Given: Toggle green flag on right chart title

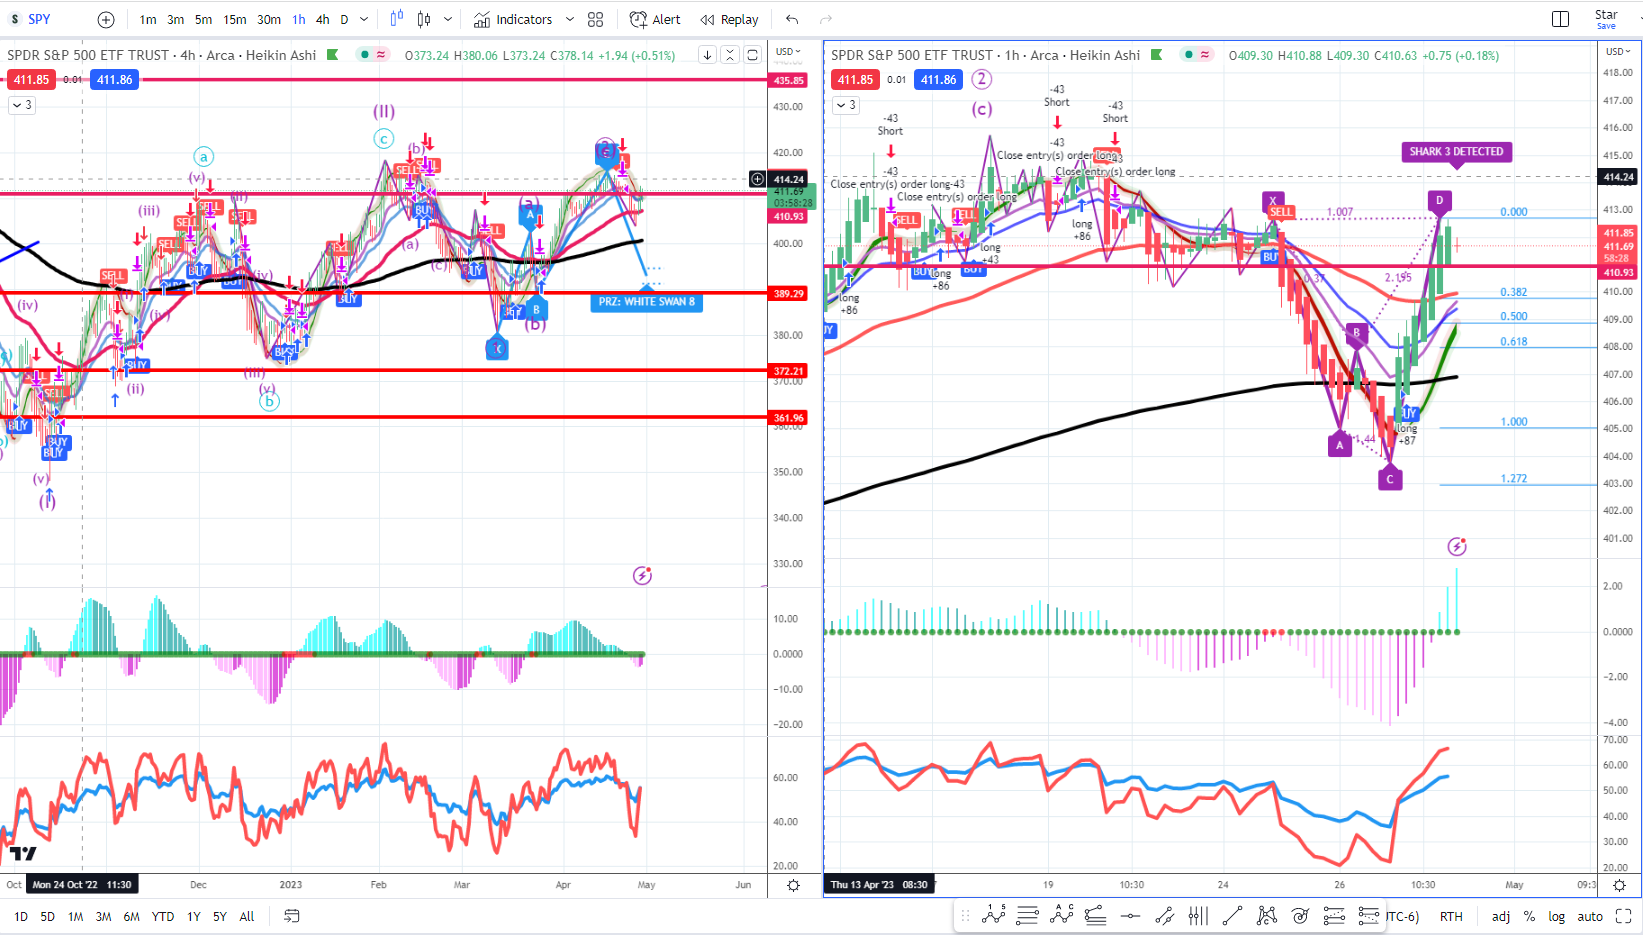Looking at the screenshot, I should (x=1157, y=55).
